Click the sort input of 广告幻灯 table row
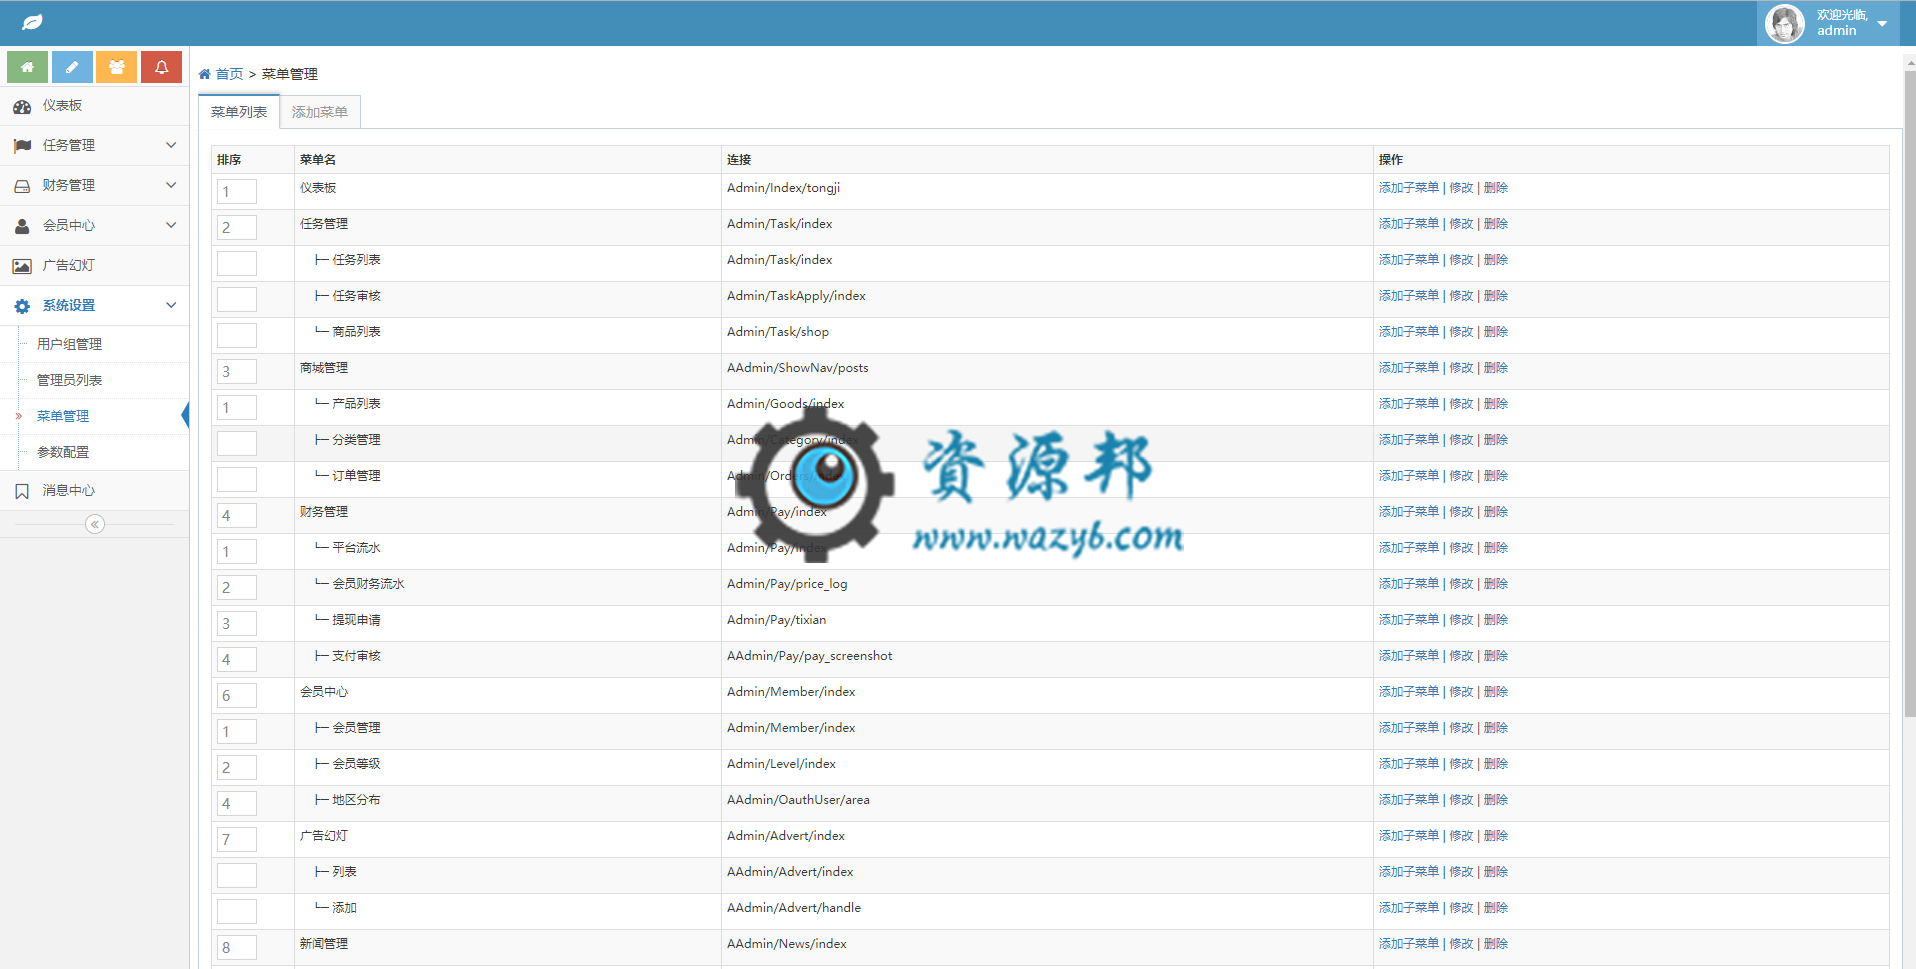The width and height of the screenshot is (1916, 969). click(237, 839)
